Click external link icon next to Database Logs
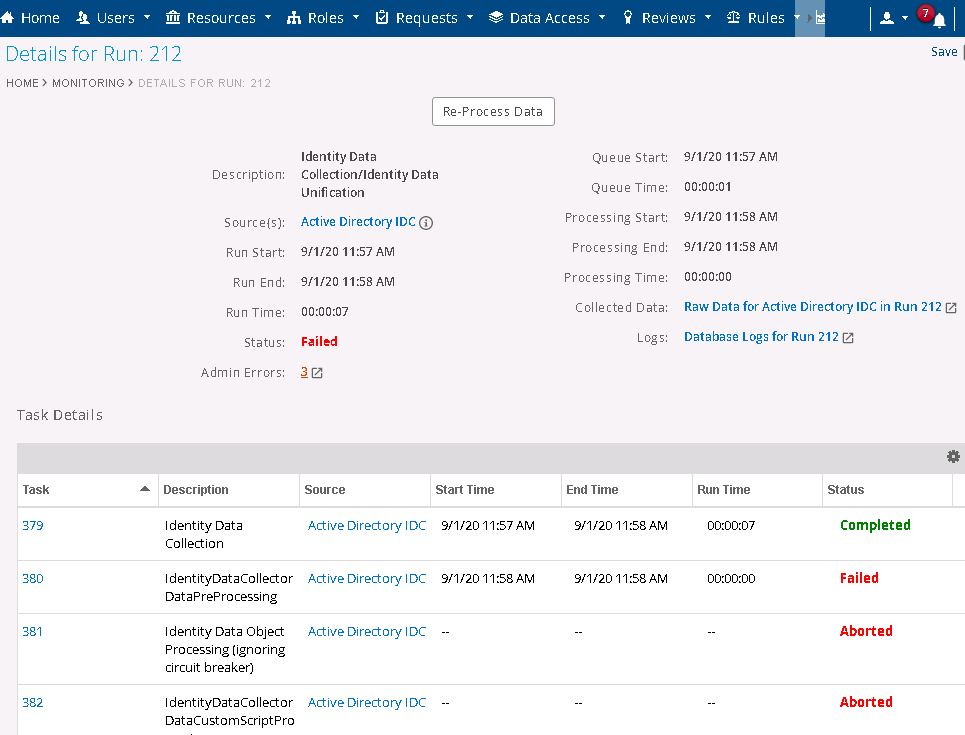This screenshot has width=965, height=735. coord(848,338)
